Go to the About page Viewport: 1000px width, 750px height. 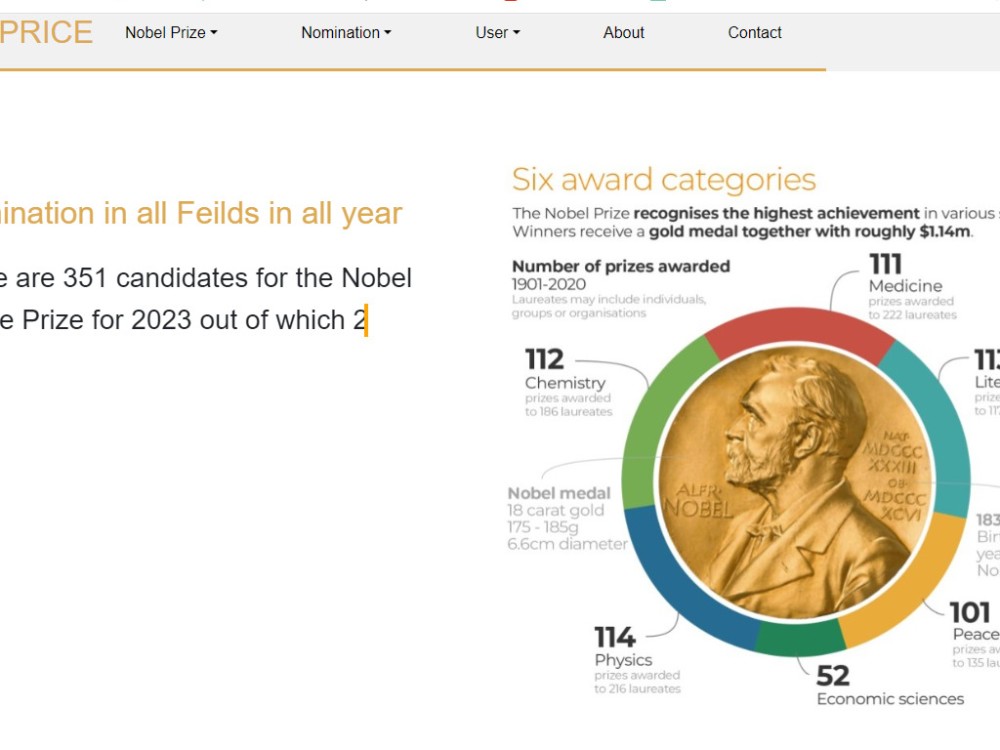624,33
